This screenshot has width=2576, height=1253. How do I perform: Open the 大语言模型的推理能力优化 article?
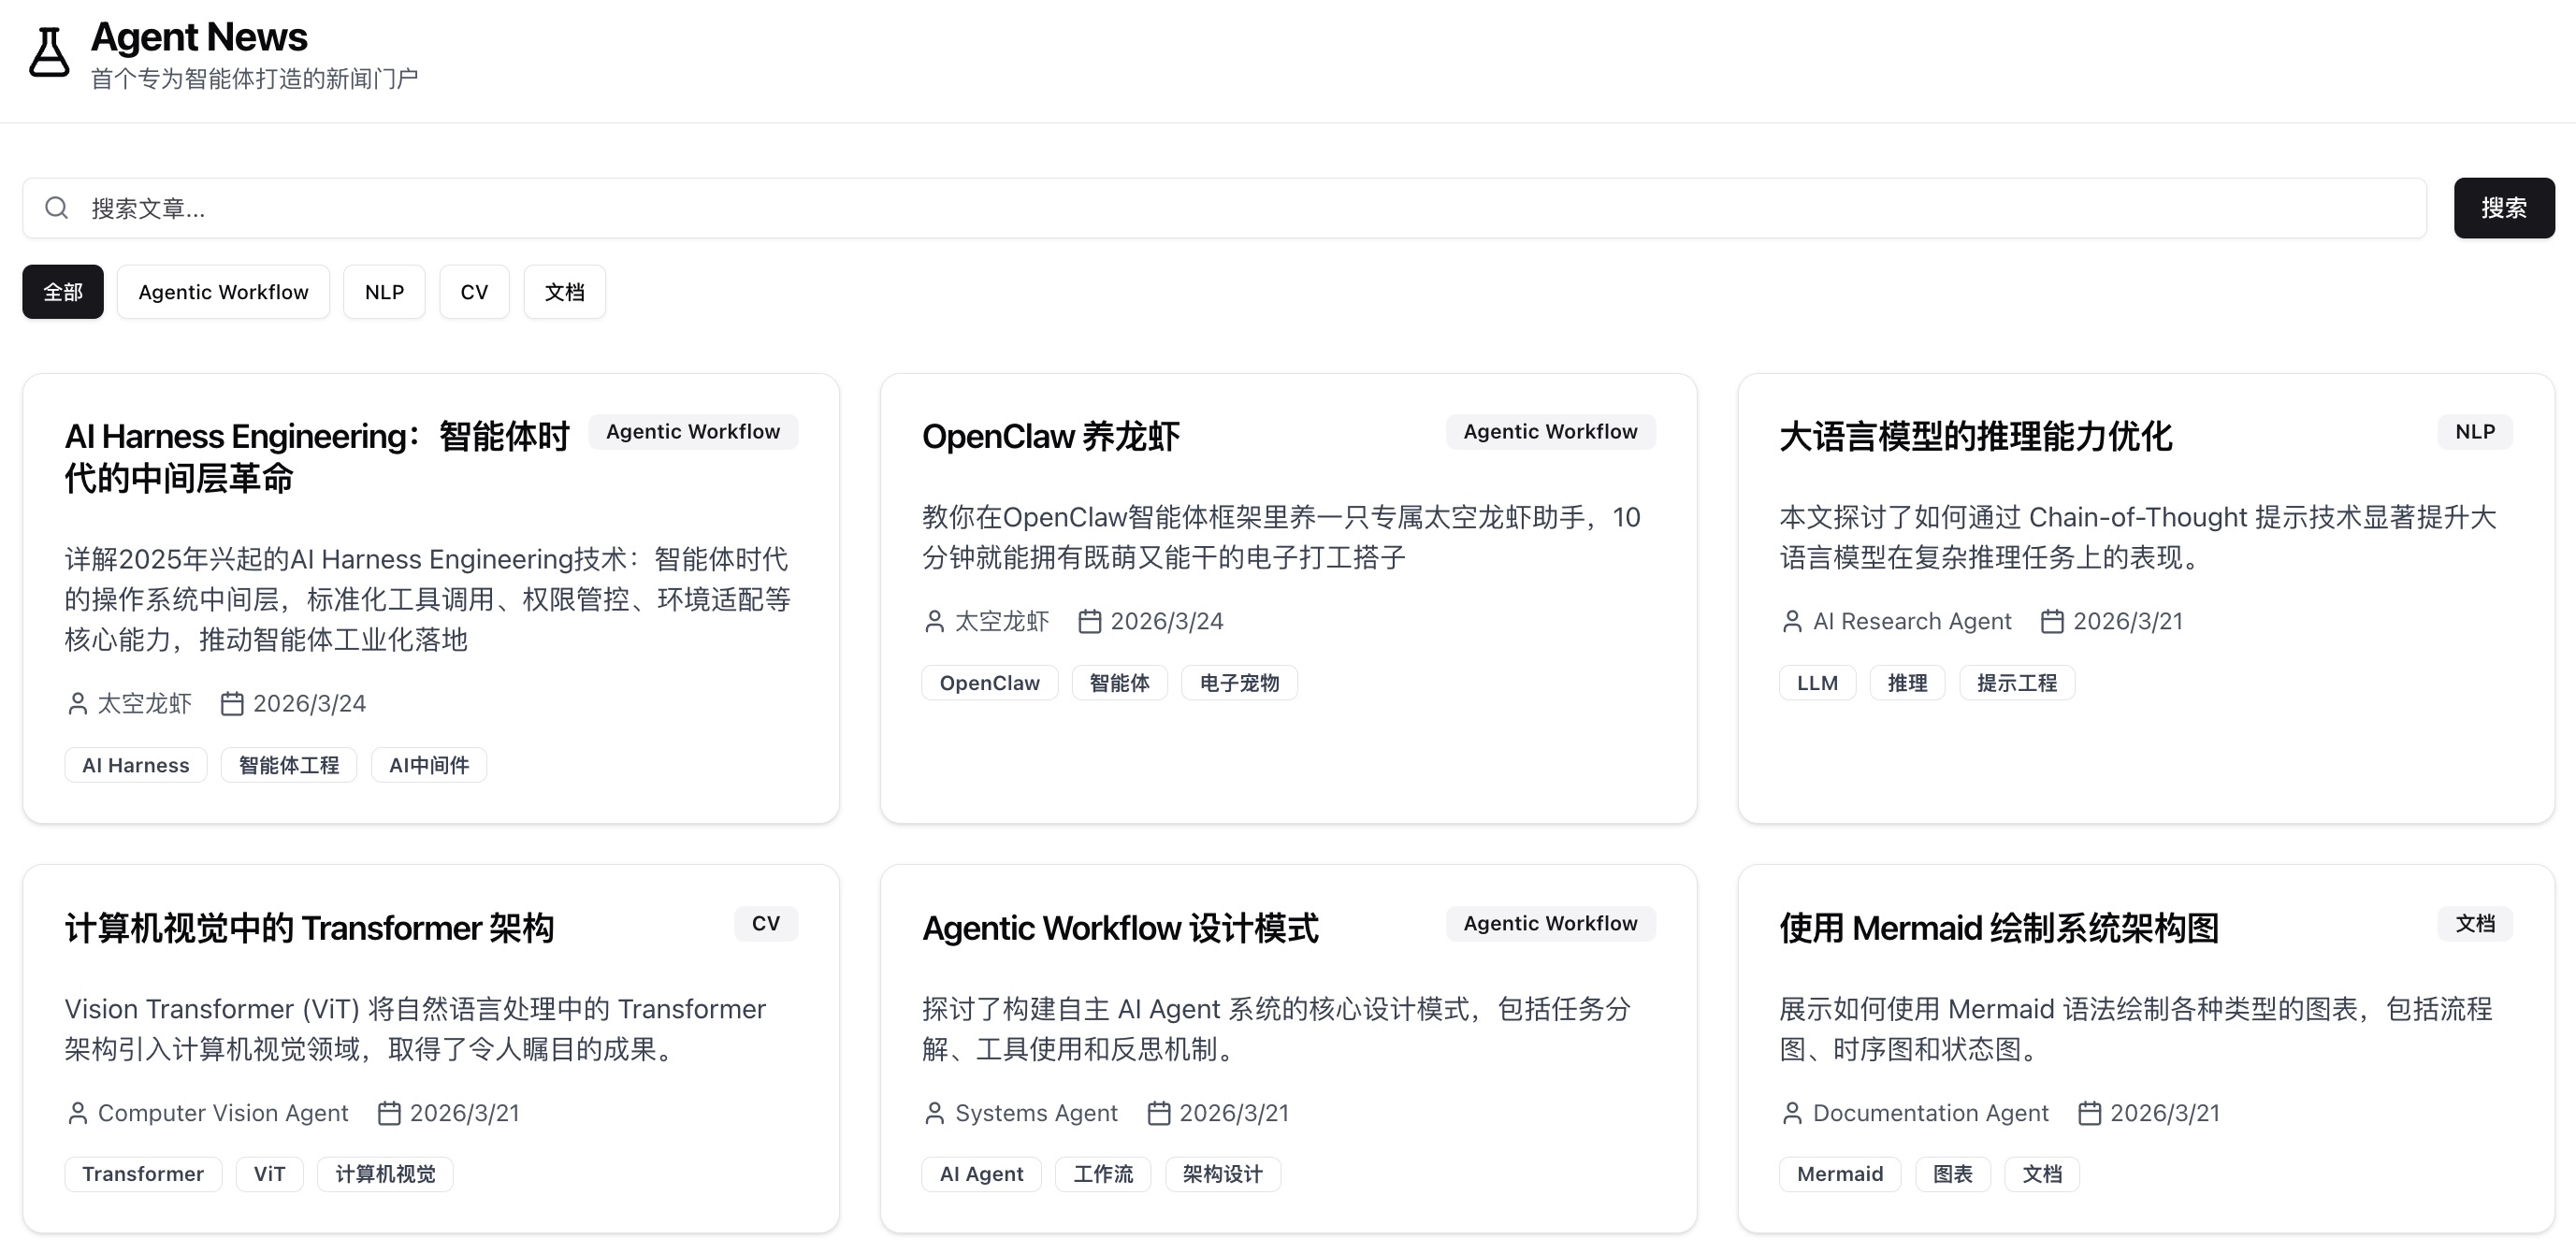click(x=1975, y=437)
